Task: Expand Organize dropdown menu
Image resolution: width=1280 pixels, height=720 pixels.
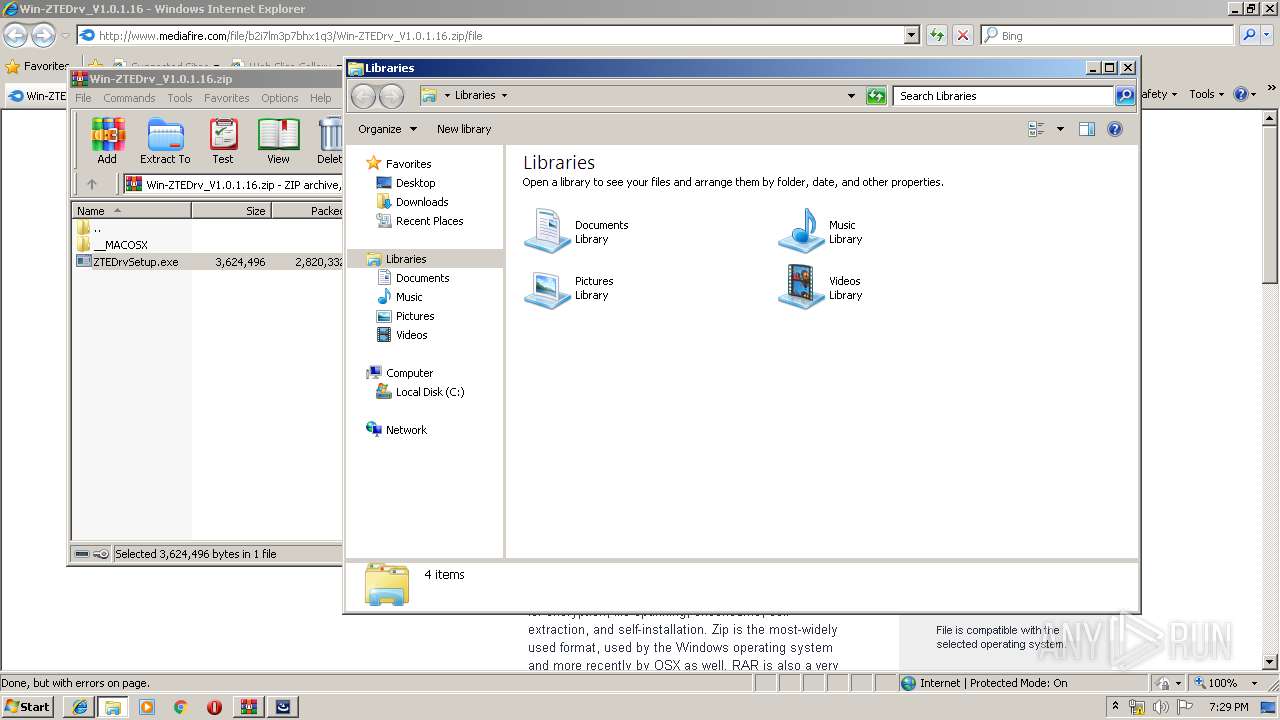Action: point(387,129)
